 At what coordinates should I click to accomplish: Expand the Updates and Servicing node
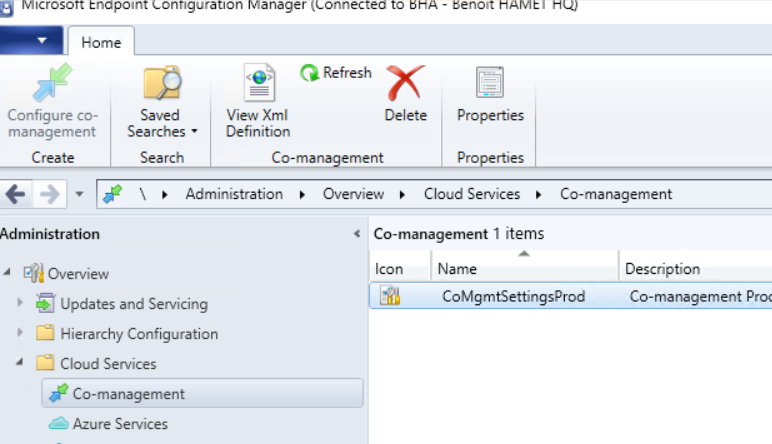[20, 303]
